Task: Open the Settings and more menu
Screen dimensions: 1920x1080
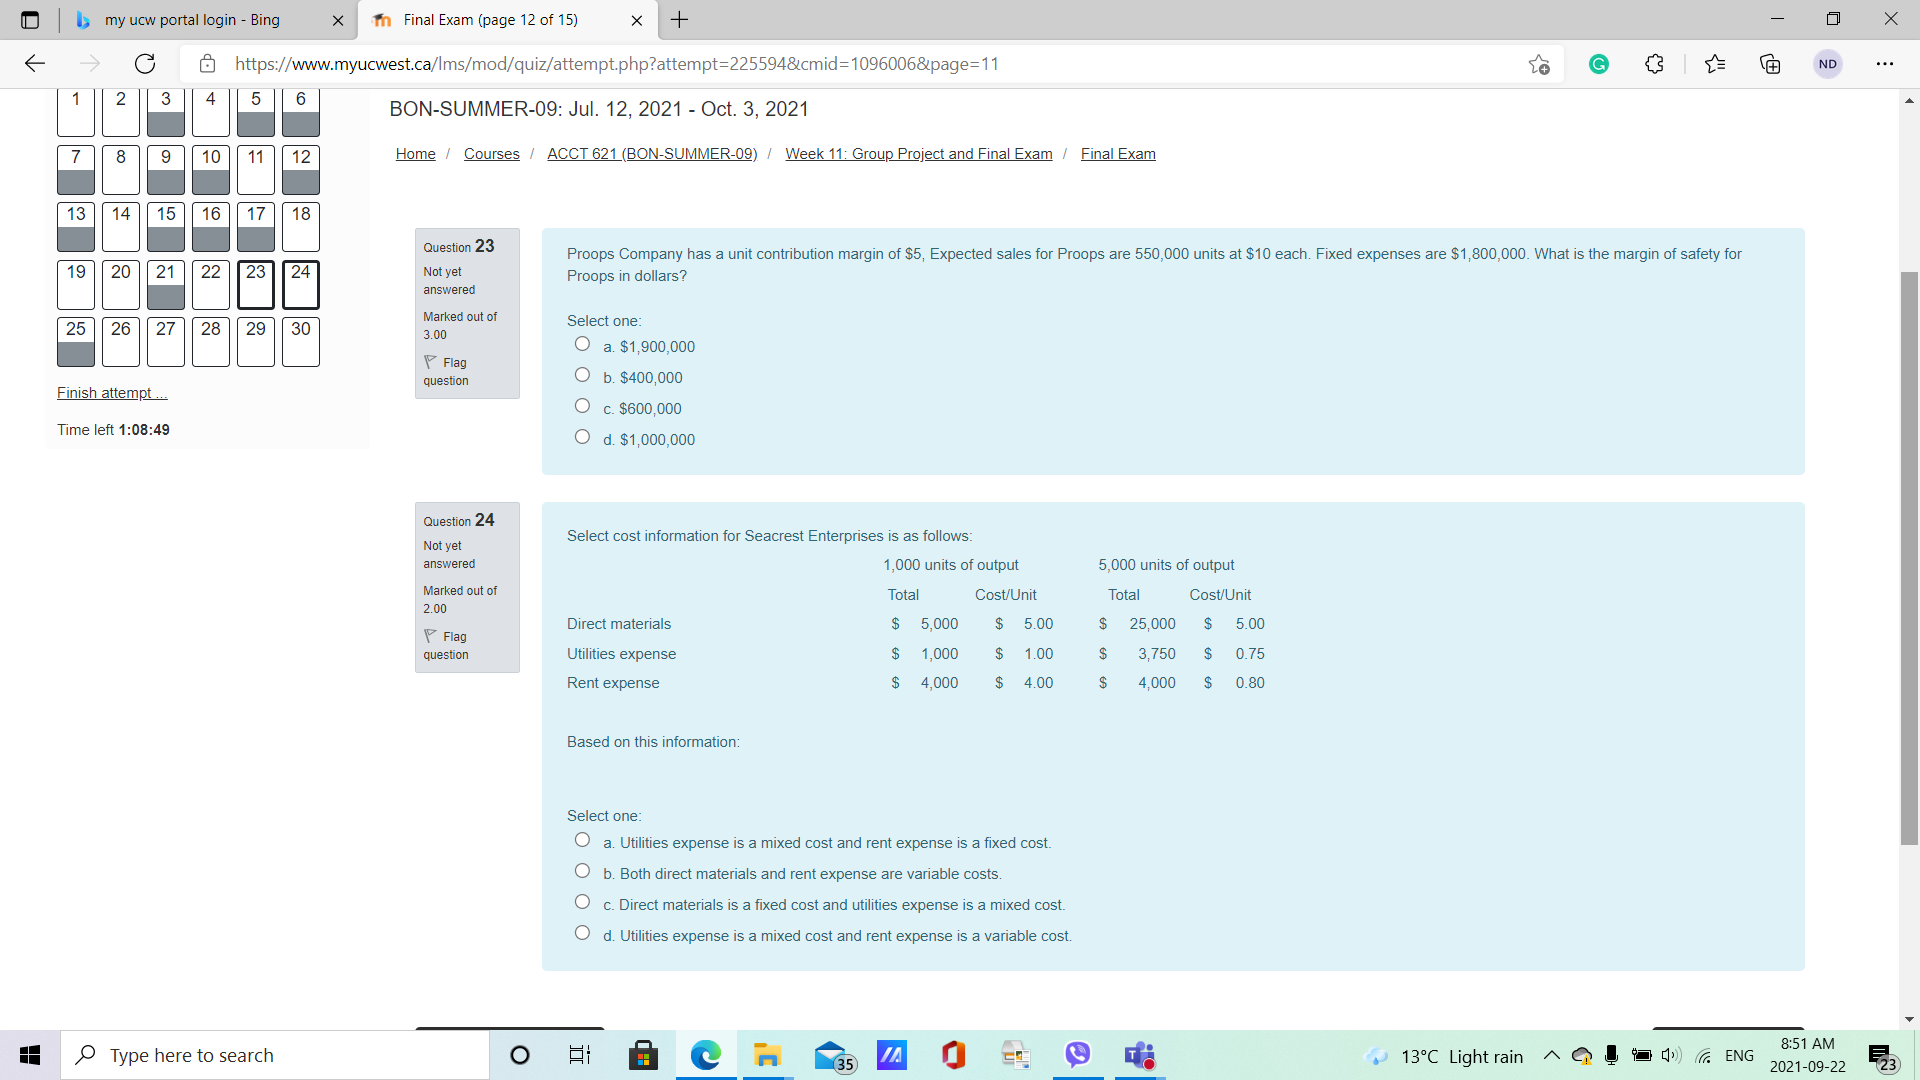Action: 1885,64
